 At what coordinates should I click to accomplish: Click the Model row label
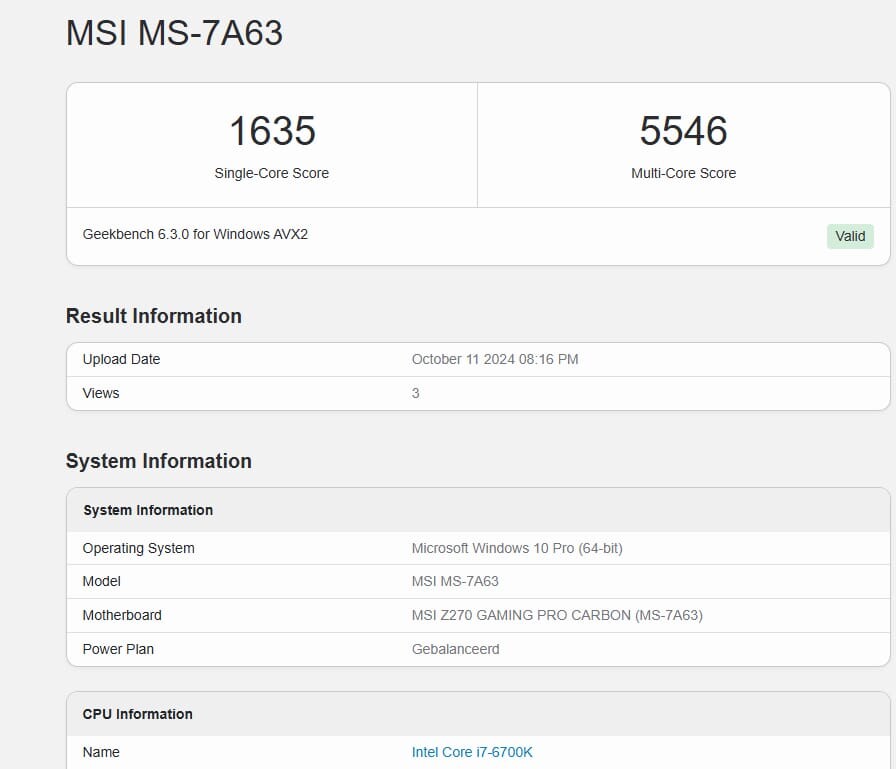point(102,581)
